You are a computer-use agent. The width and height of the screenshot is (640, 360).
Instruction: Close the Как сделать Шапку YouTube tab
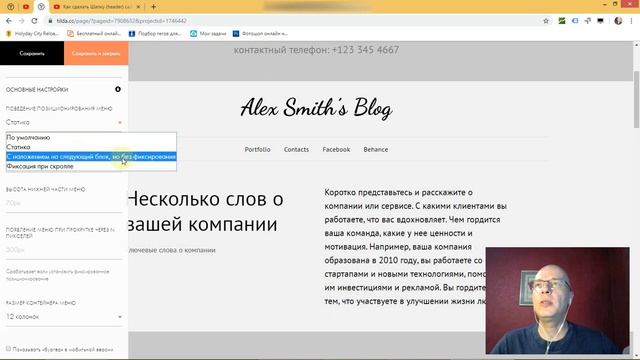(138, 7)
